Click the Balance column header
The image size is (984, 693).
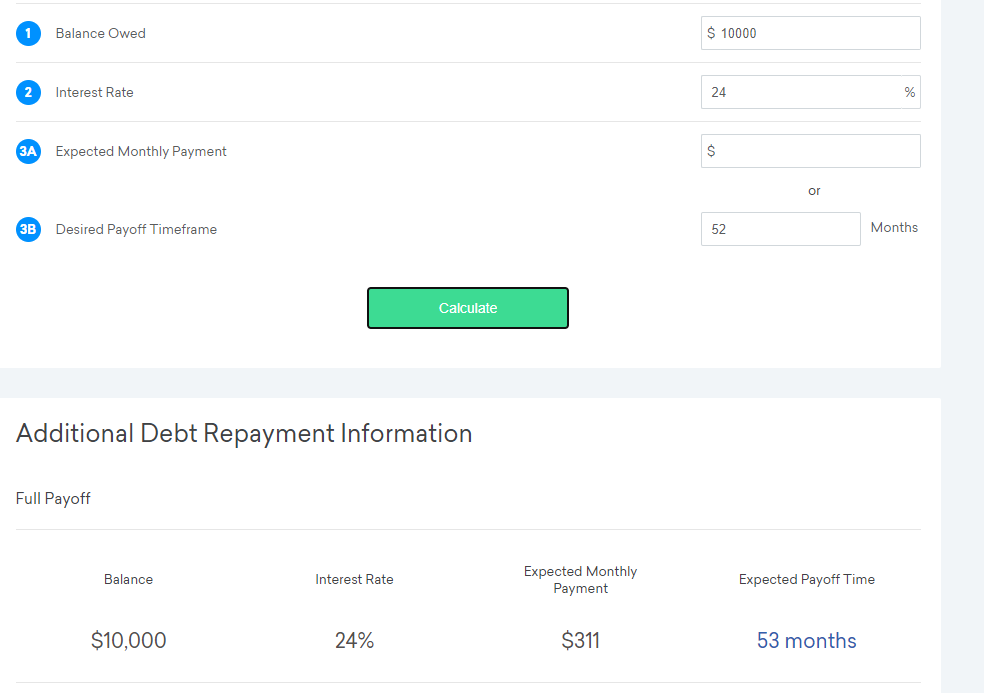point(128,579)
